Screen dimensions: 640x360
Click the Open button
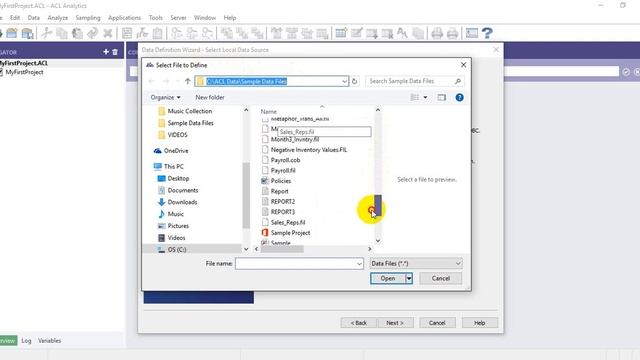388,278
